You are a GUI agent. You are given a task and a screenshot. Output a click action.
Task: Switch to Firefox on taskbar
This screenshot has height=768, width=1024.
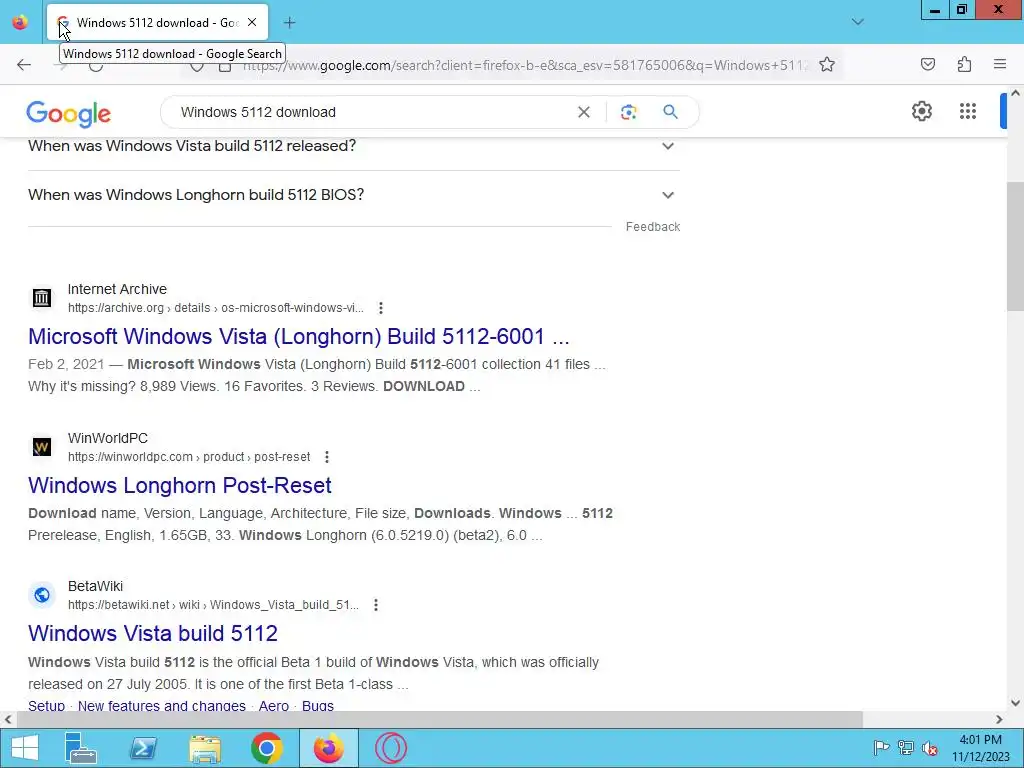328,748
